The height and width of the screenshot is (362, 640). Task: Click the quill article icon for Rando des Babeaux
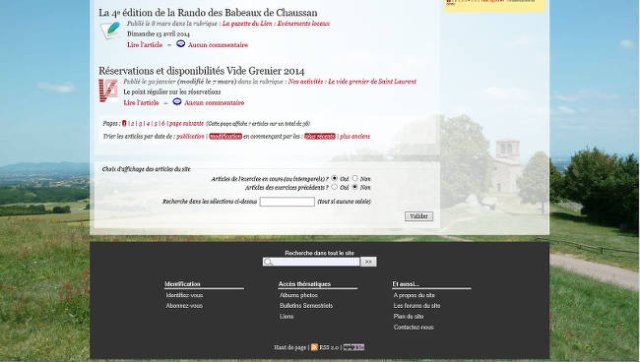tap(110, 30)
